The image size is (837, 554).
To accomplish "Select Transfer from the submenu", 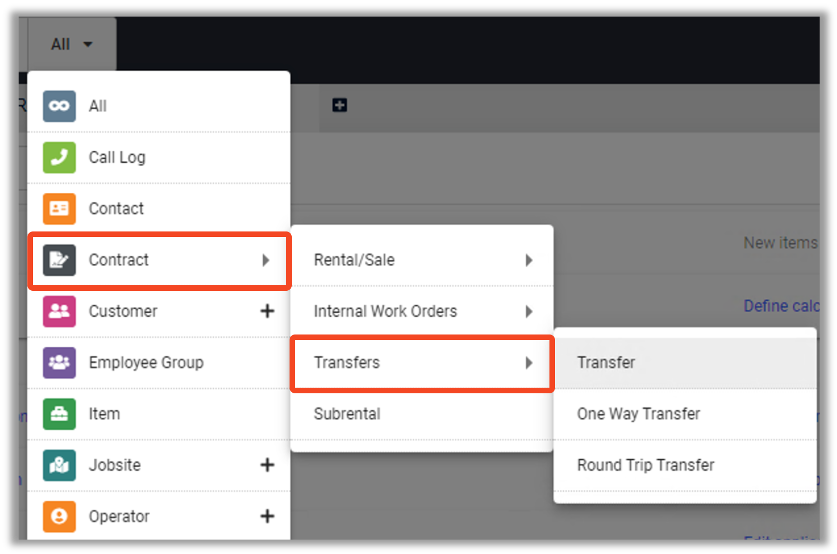I will (x=606, y=362).
